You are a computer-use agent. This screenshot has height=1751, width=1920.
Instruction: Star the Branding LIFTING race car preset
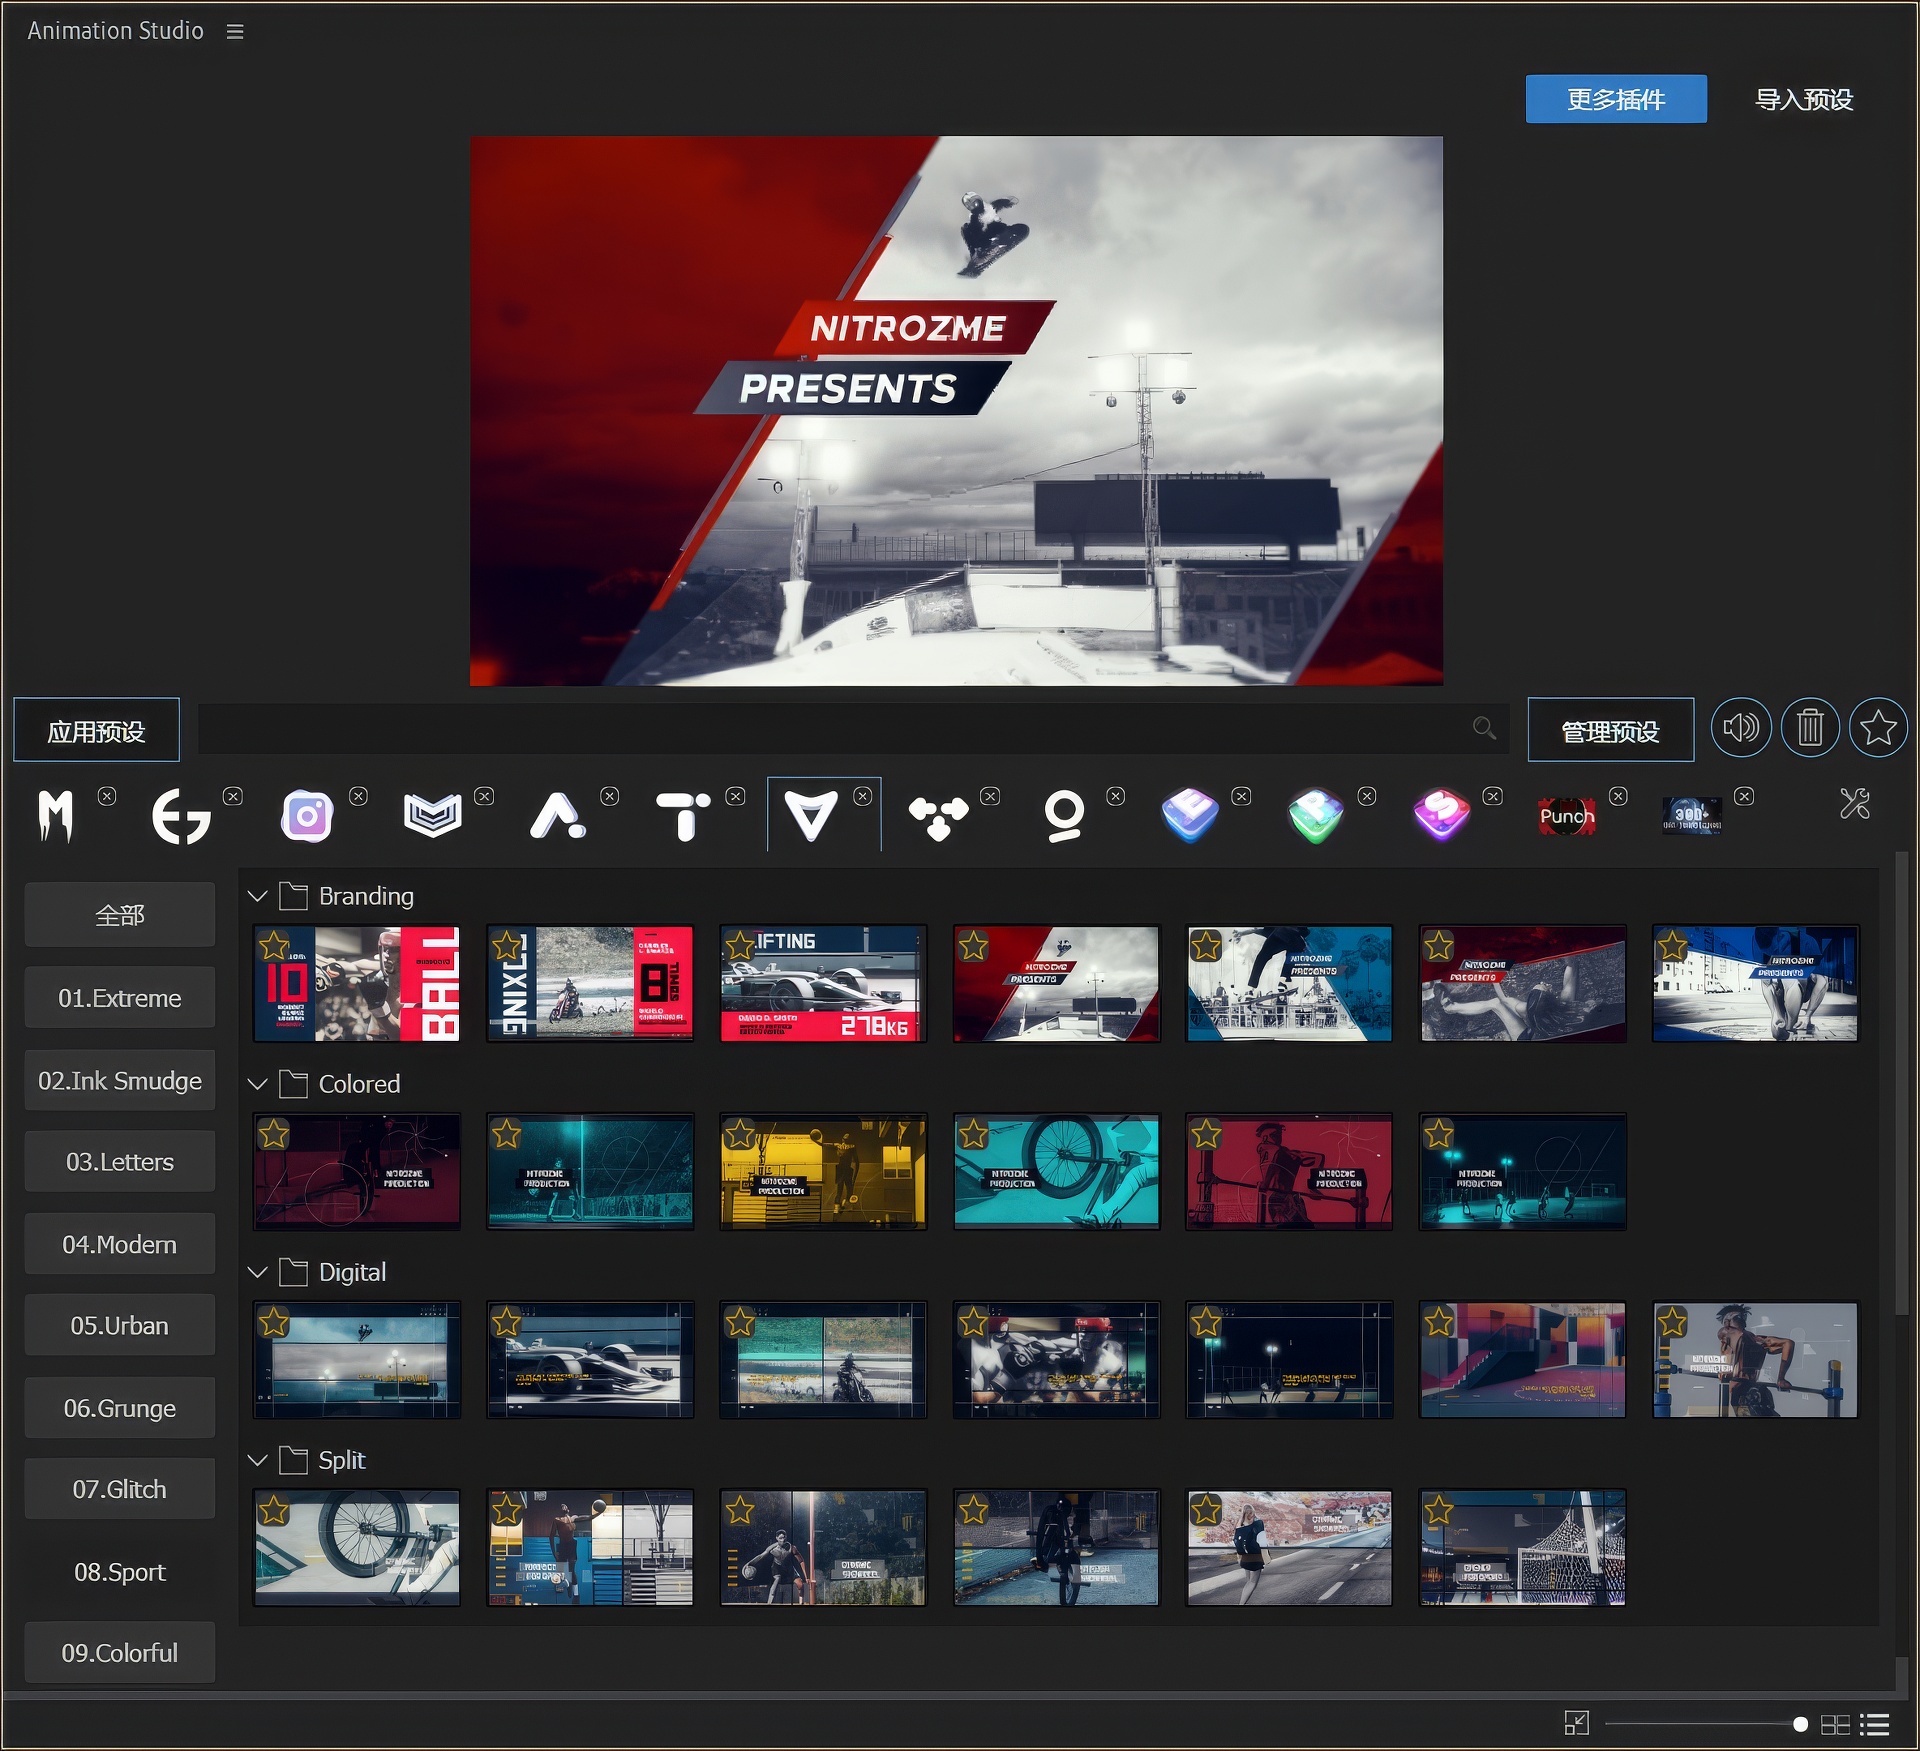pyautogui.click(x=740, y=945)
